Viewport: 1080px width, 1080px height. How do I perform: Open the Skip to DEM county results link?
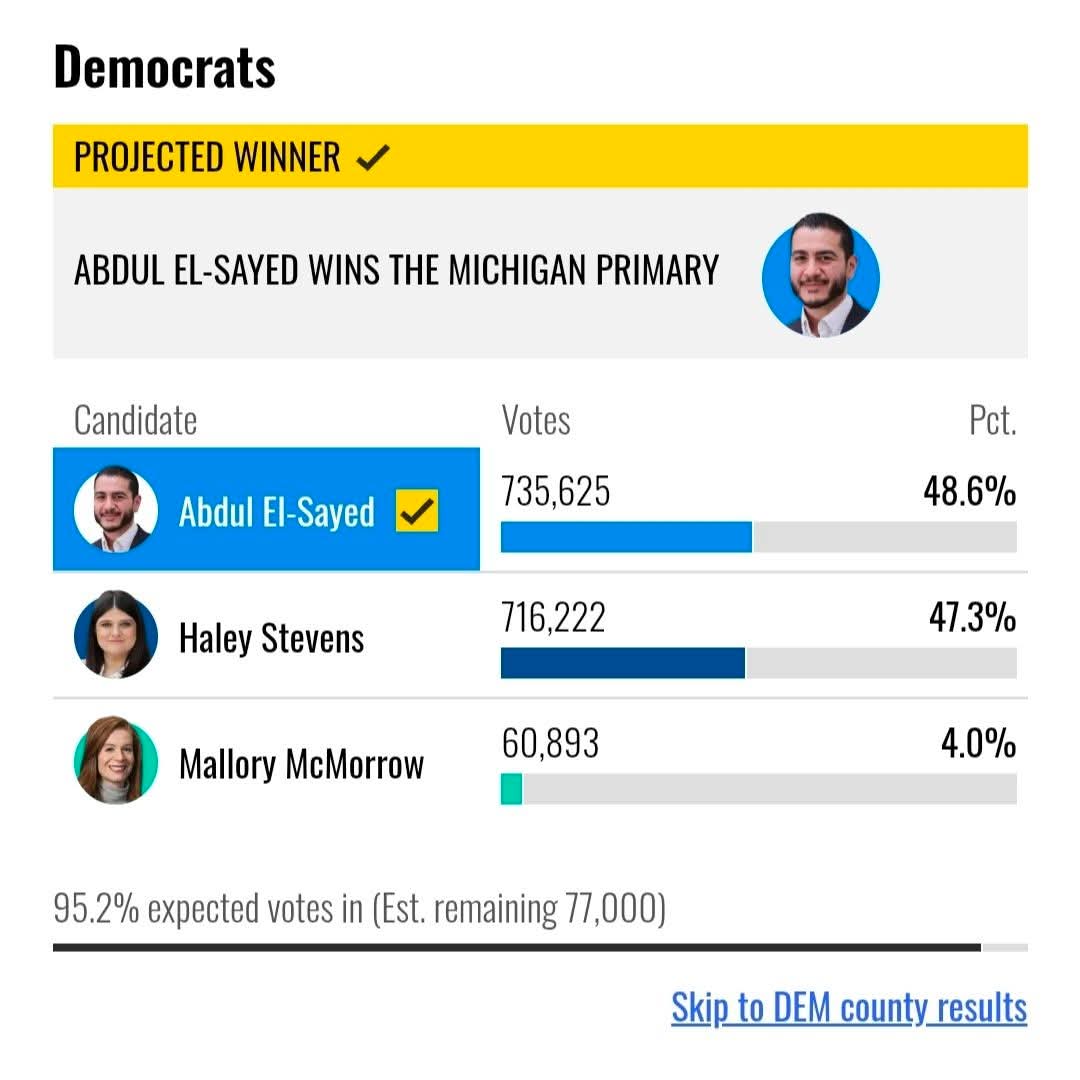[849, 1008]
